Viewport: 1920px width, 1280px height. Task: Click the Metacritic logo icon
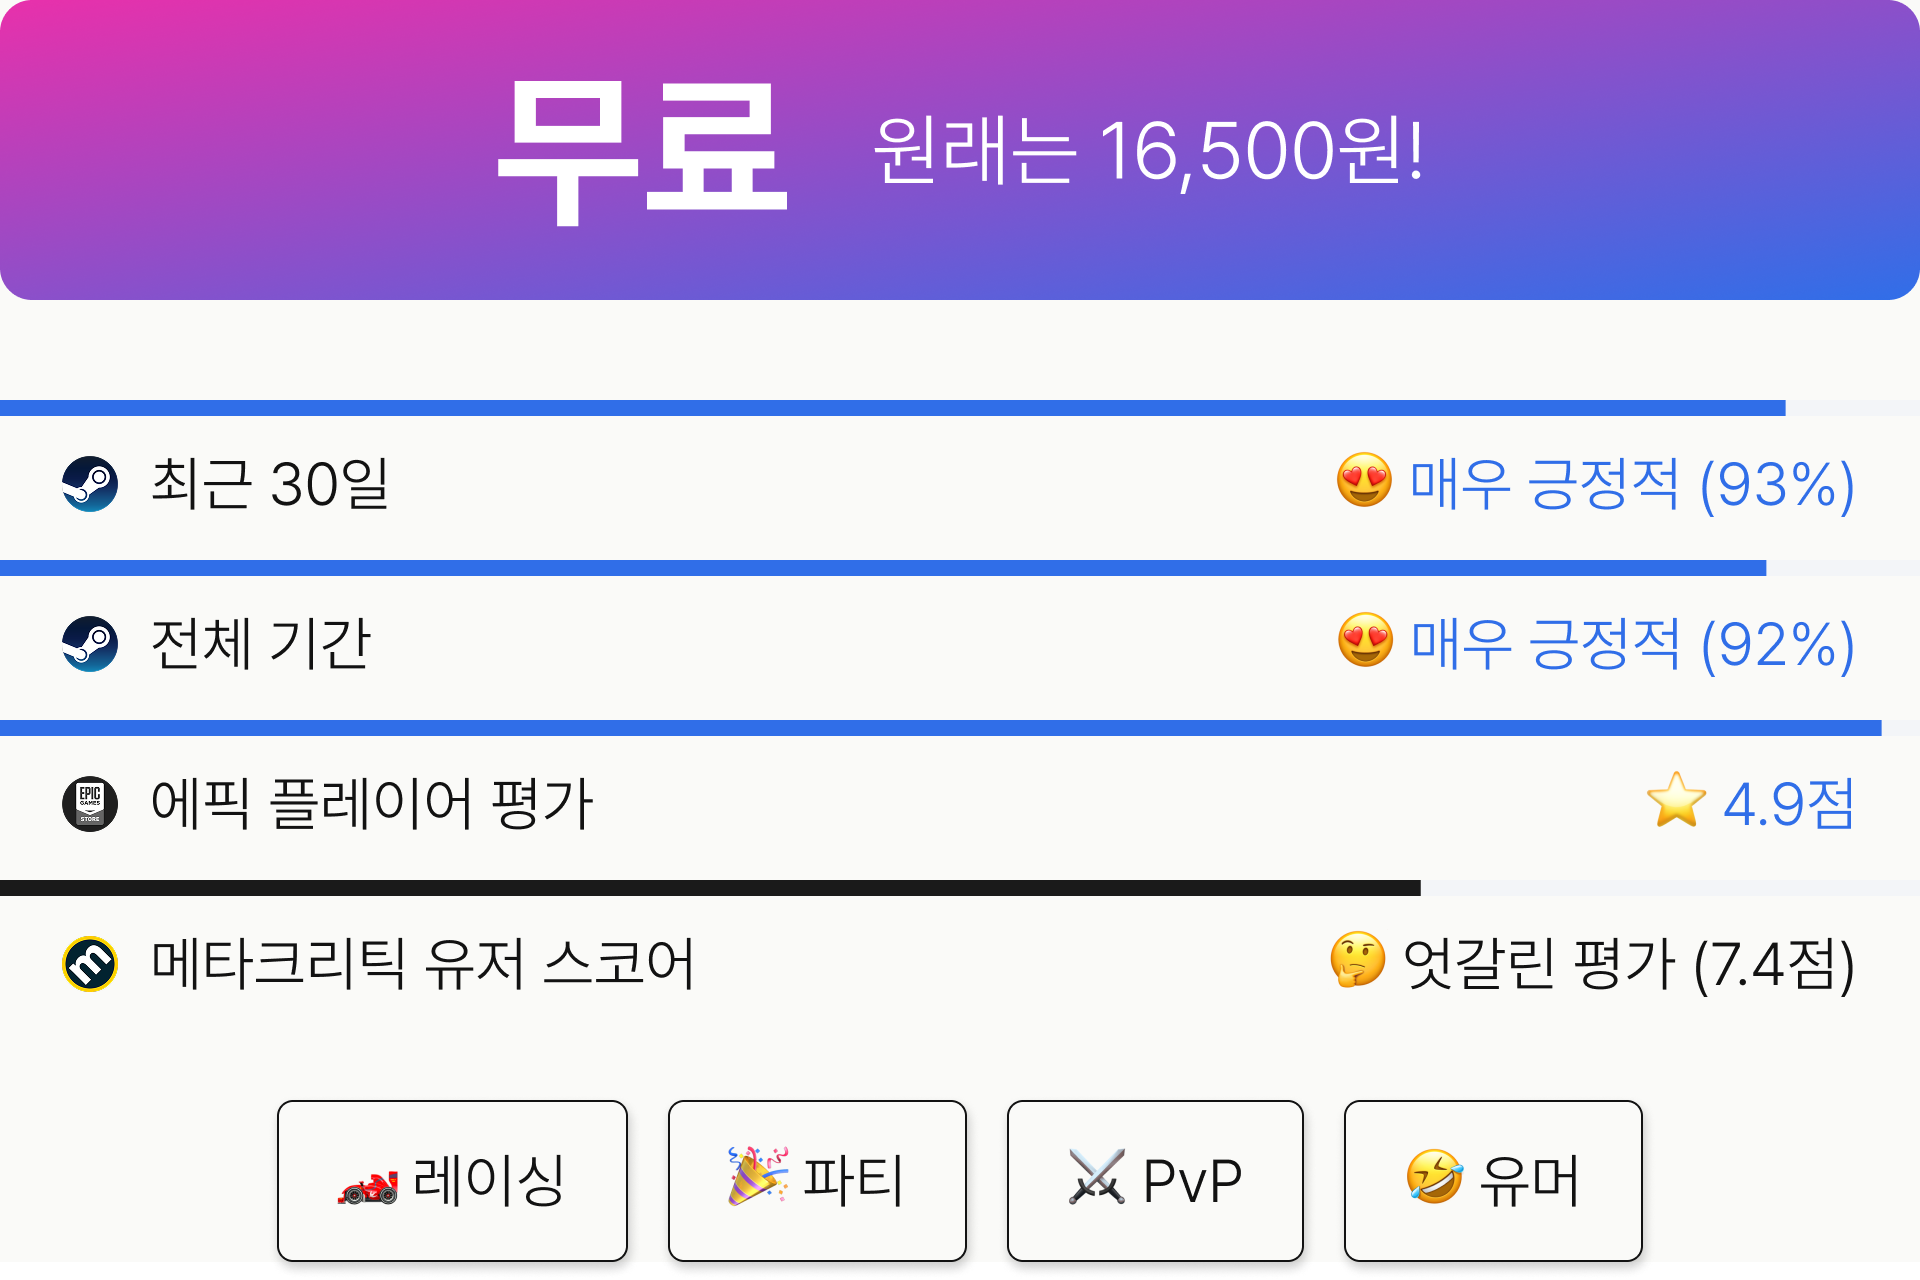(x=90, y=964)
